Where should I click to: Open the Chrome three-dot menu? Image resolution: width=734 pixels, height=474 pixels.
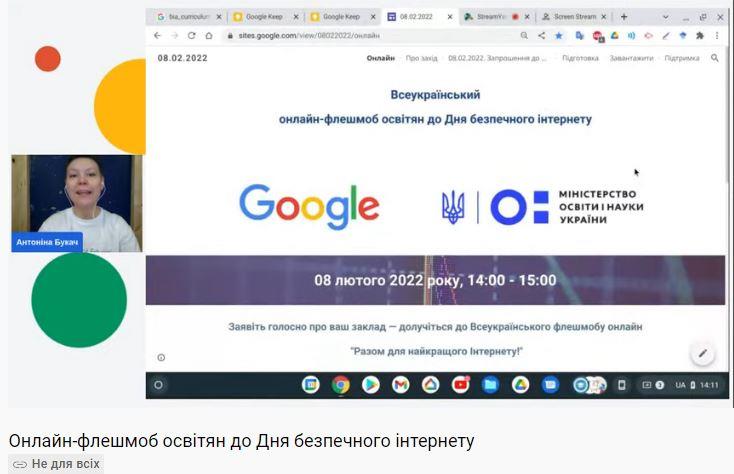(717, 36)
